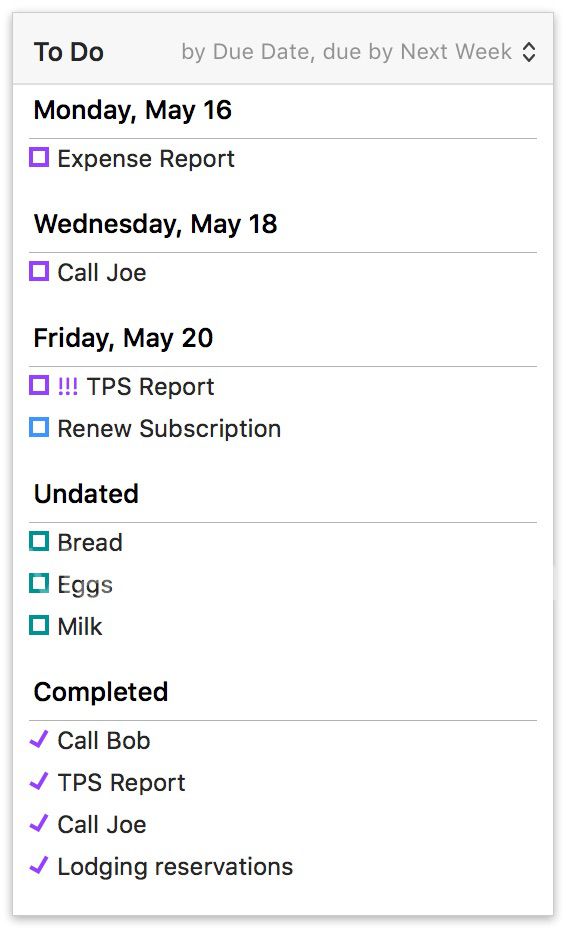The height and width of the screenshot is (928, 566).
Task: Uncheck the completed Call Bob checkmark
Action: pos(38,739)
